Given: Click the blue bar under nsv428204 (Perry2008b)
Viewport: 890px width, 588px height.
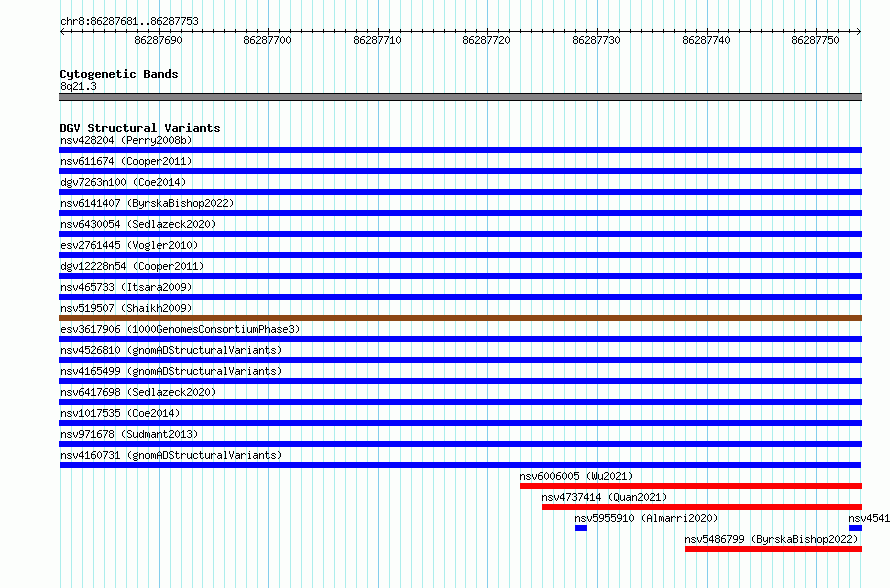Looking at the screenshot, I should coord(460,150).
